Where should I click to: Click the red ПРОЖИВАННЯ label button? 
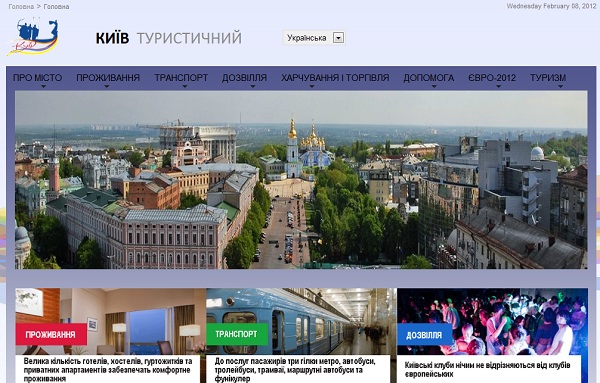[x=51, y=335]
